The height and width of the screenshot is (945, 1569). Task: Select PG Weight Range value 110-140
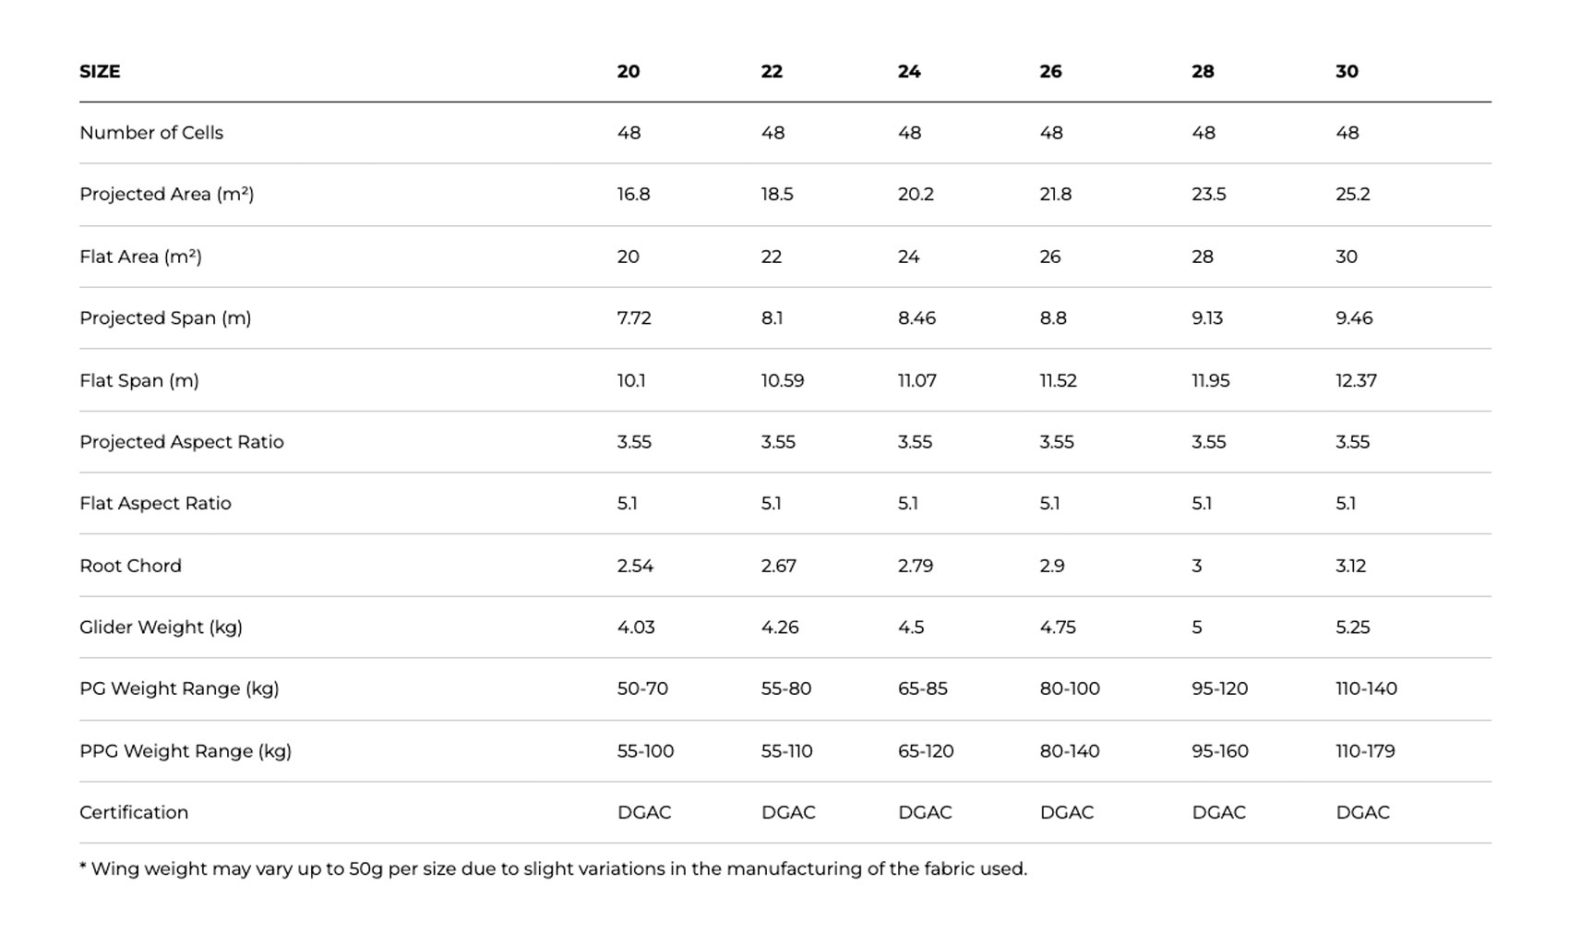click(1366, 688)
